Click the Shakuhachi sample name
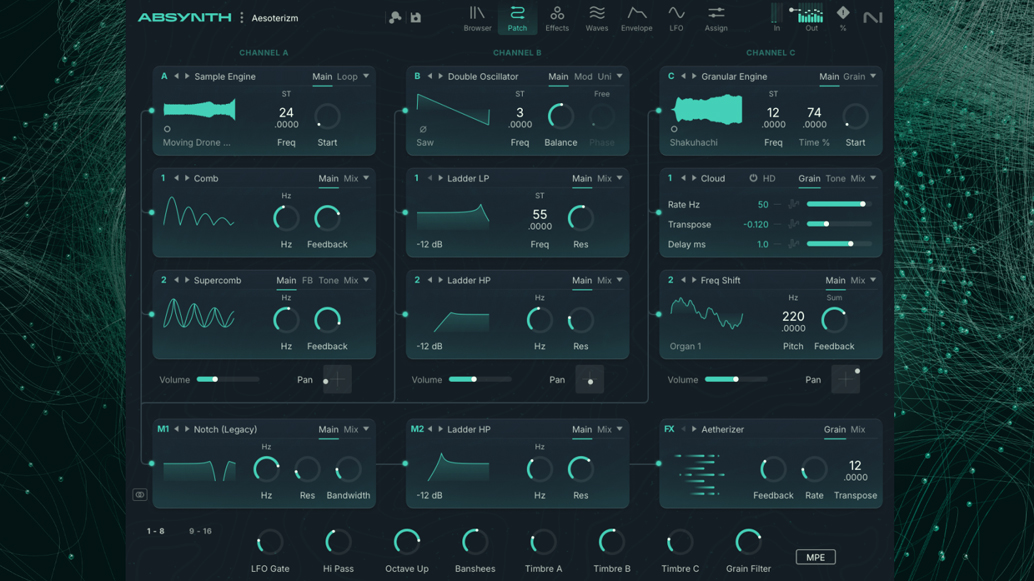 tap(692, 142)
